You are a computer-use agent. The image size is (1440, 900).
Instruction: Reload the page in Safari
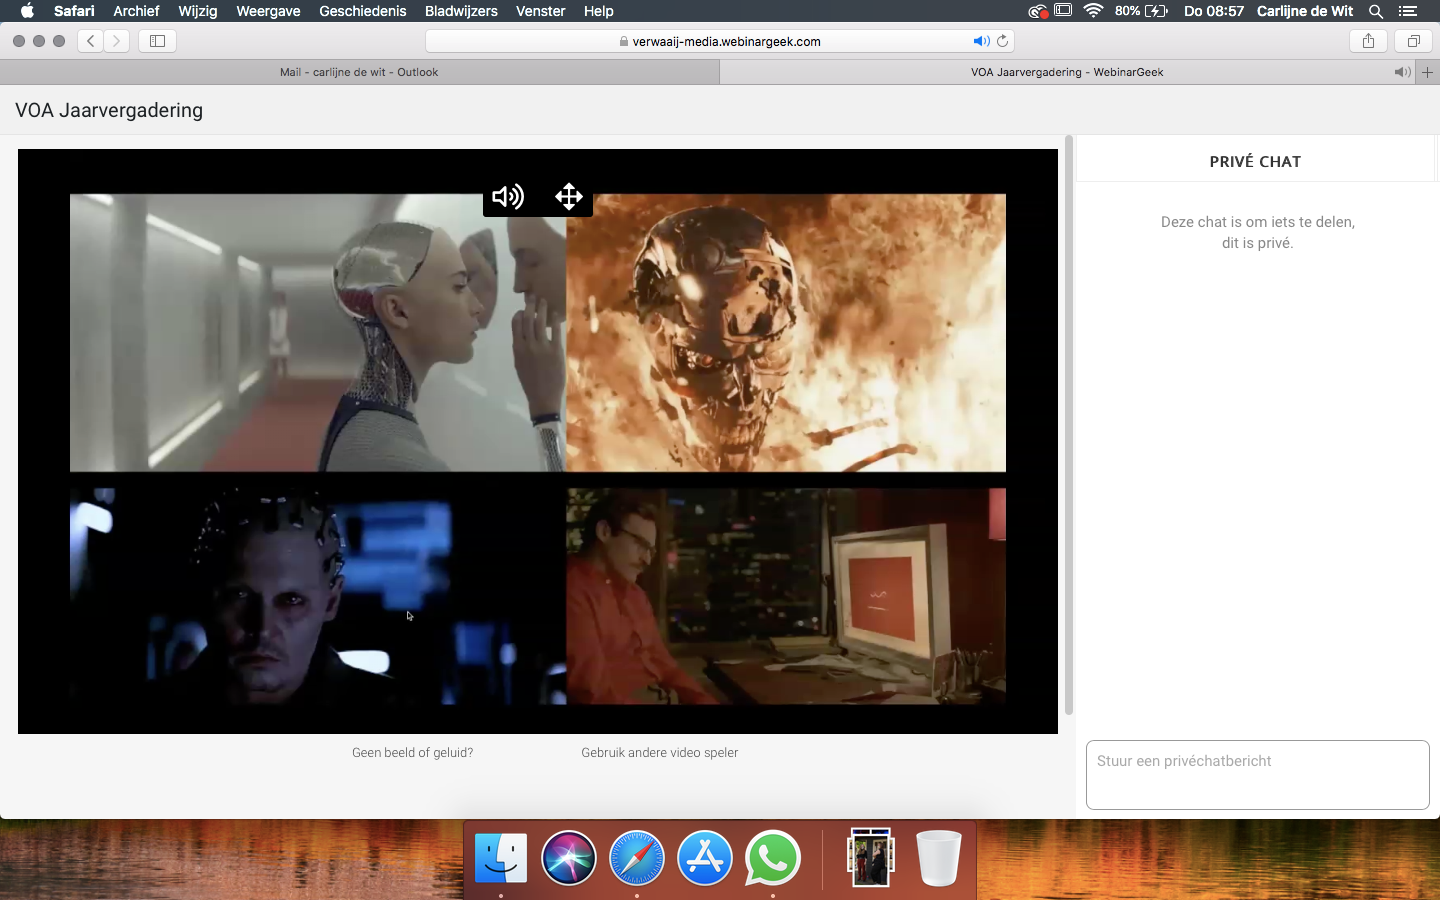[x=1003, y=41]
